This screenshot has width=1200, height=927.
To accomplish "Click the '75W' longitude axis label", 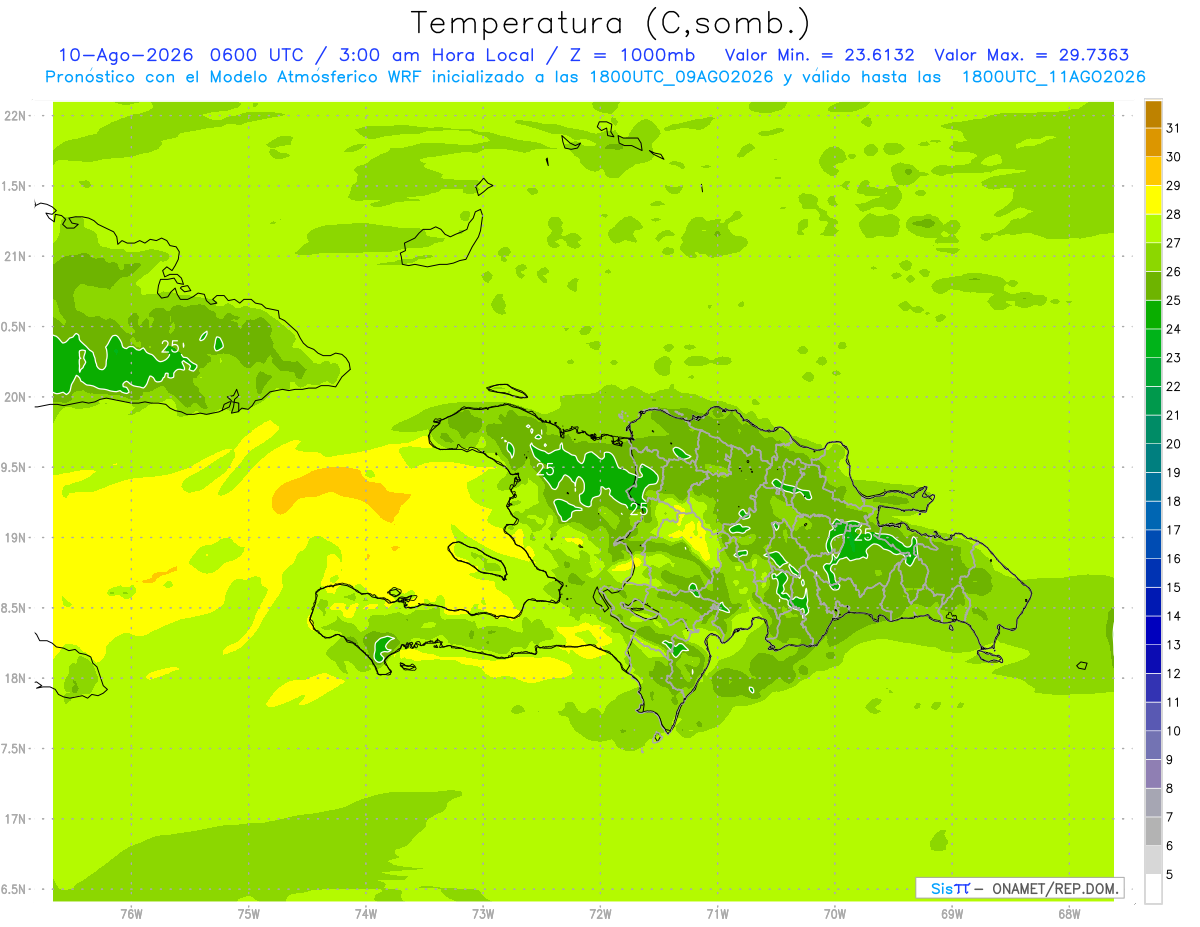I will (x=249, y=913).
